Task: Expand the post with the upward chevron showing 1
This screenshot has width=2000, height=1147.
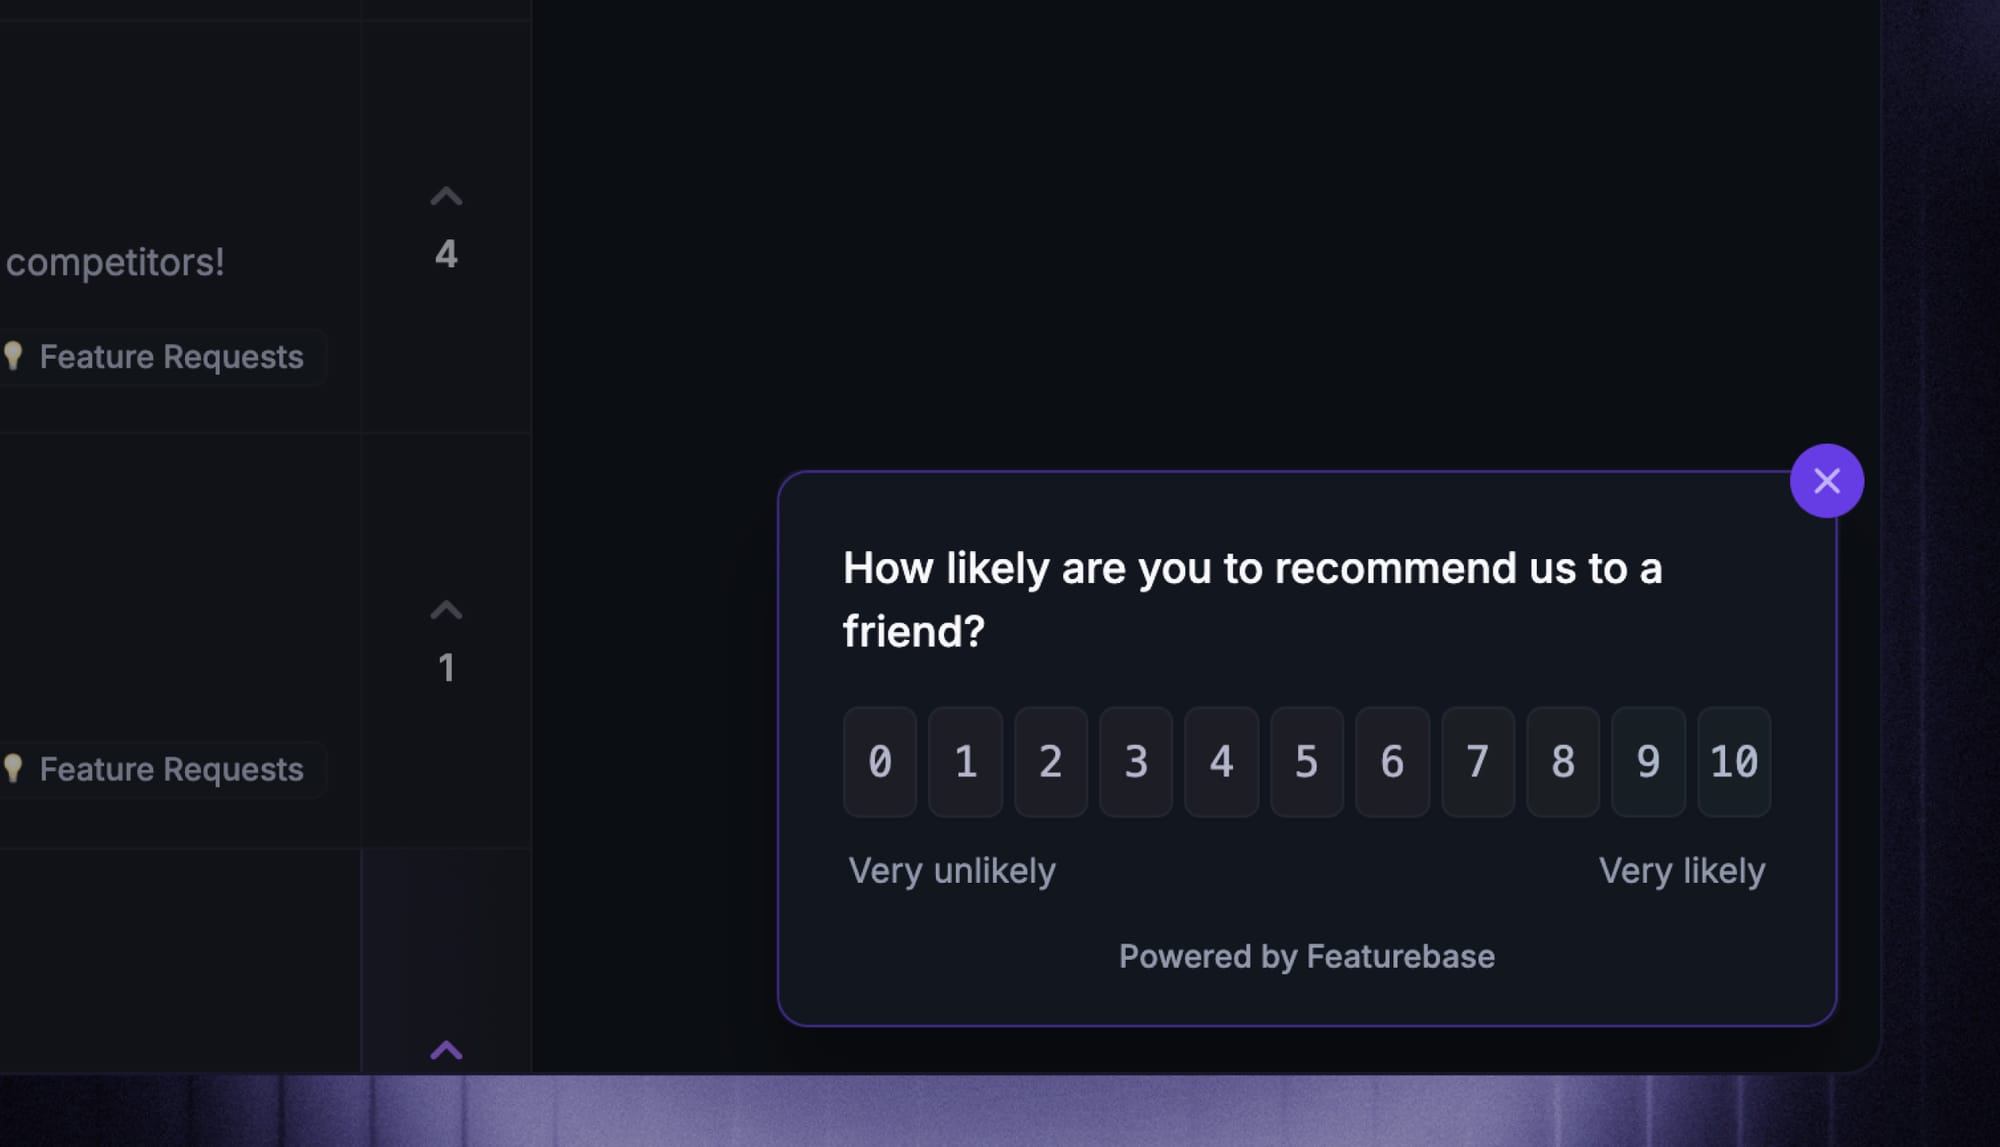Action: tap(447, 609)
